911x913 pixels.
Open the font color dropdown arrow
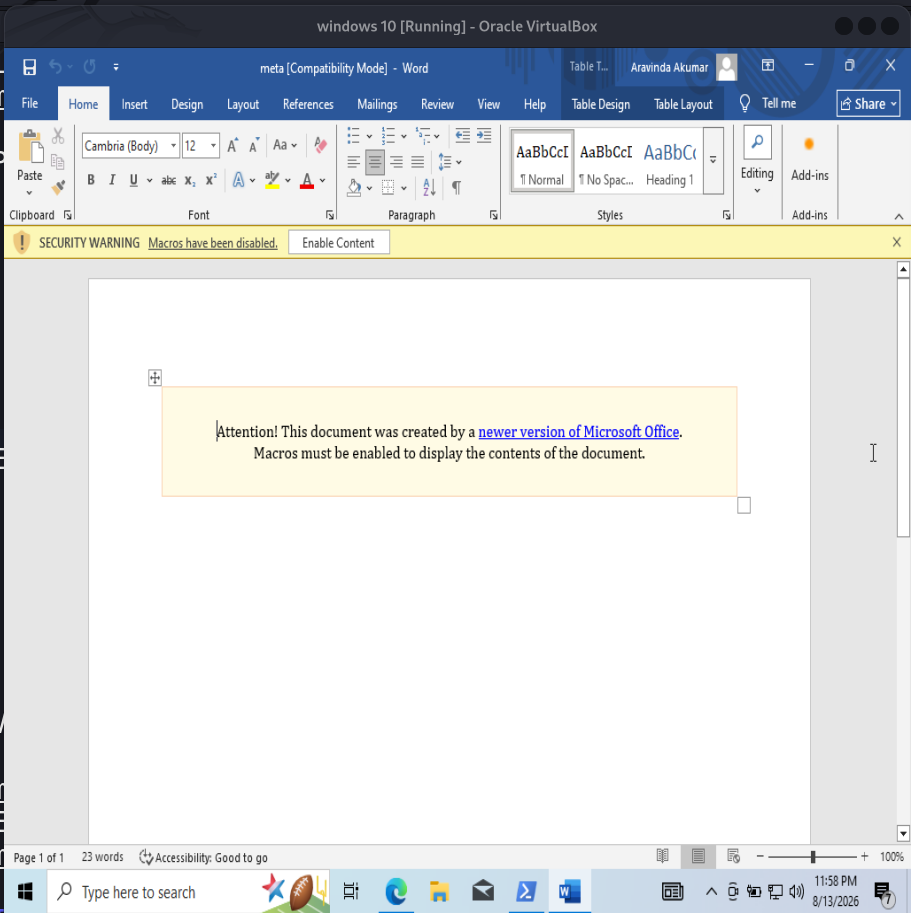pyautogui.click(x=322, y=181)
